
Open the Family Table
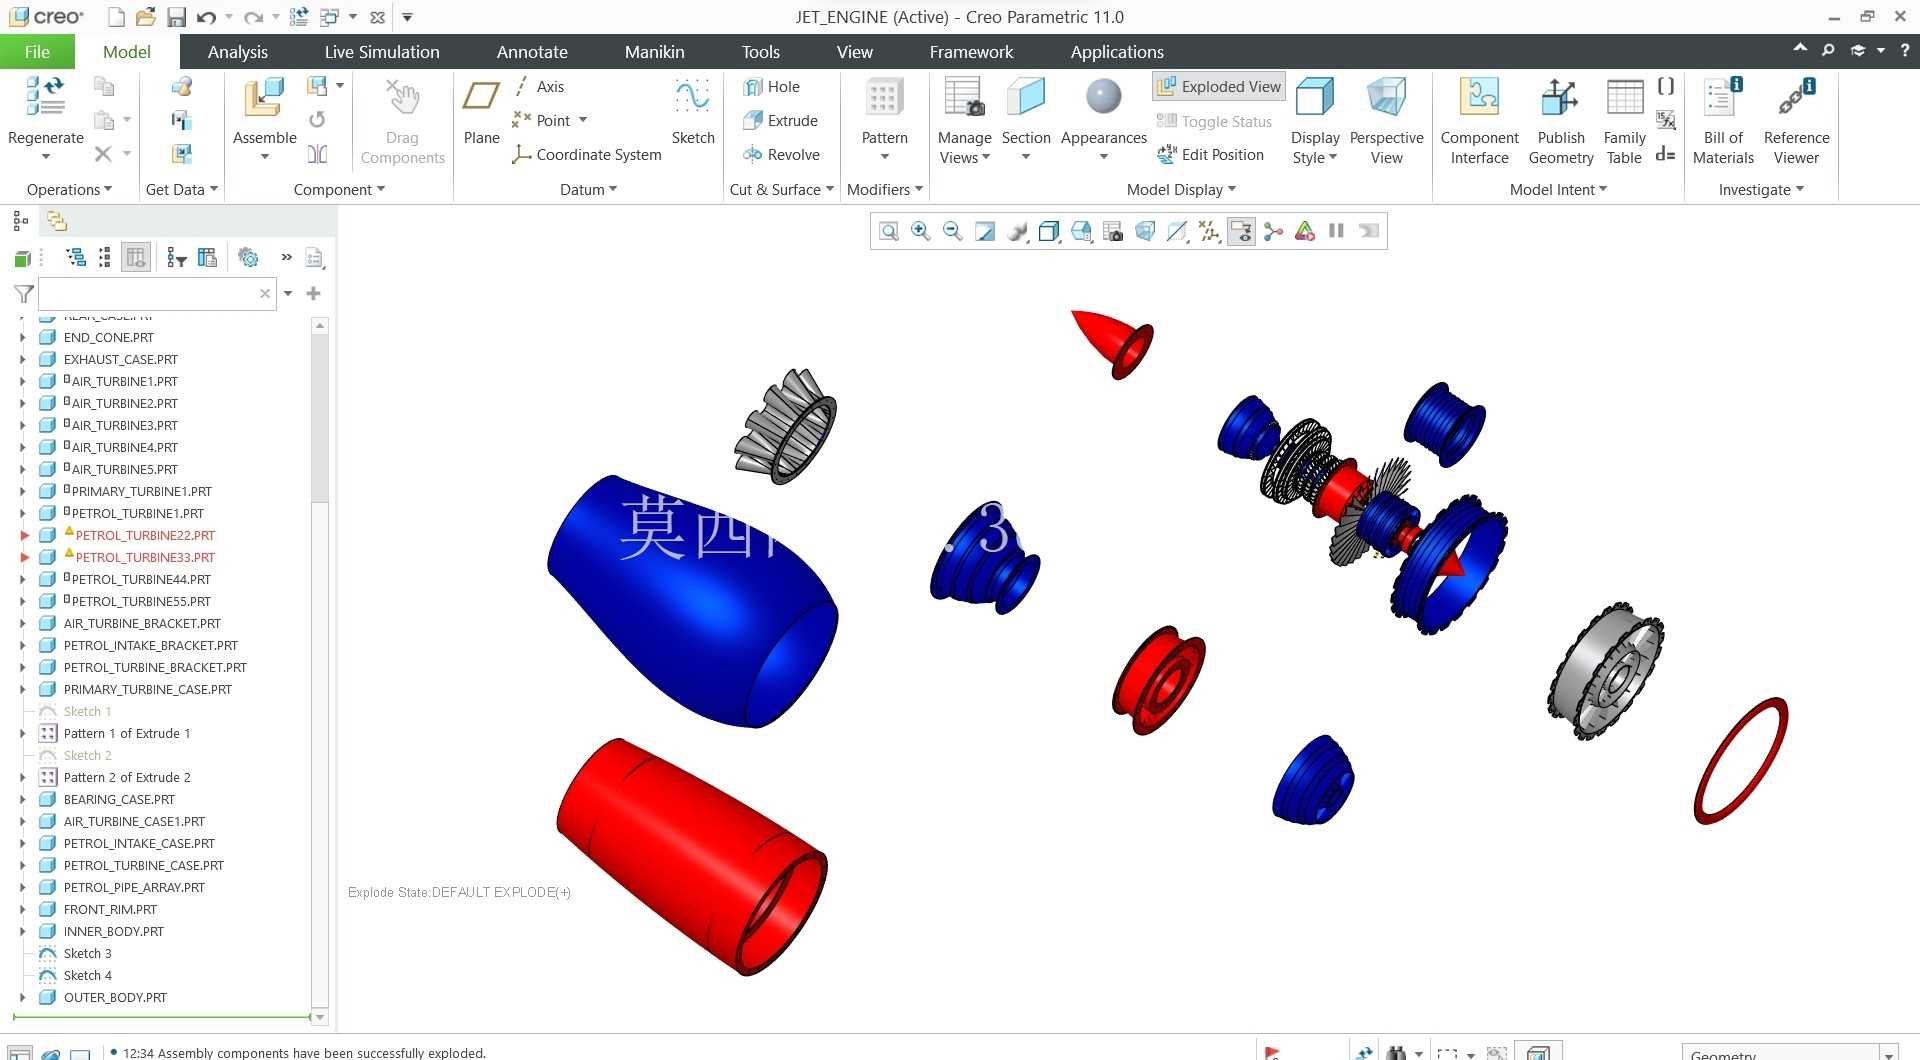point(1624,98)
